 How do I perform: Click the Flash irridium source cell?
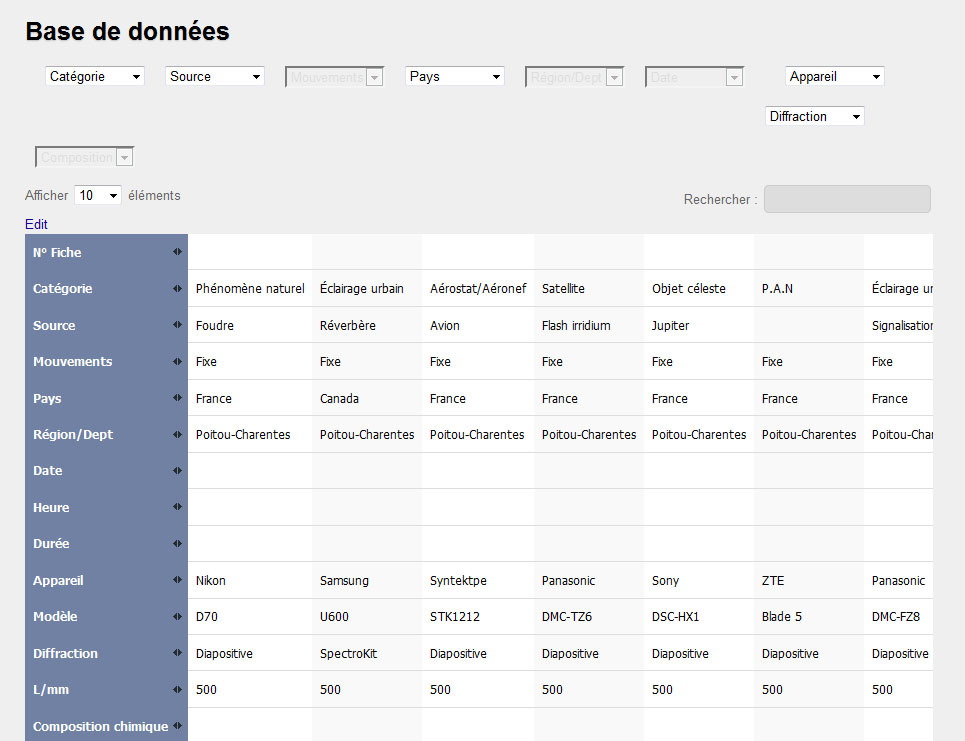point(576,325)
